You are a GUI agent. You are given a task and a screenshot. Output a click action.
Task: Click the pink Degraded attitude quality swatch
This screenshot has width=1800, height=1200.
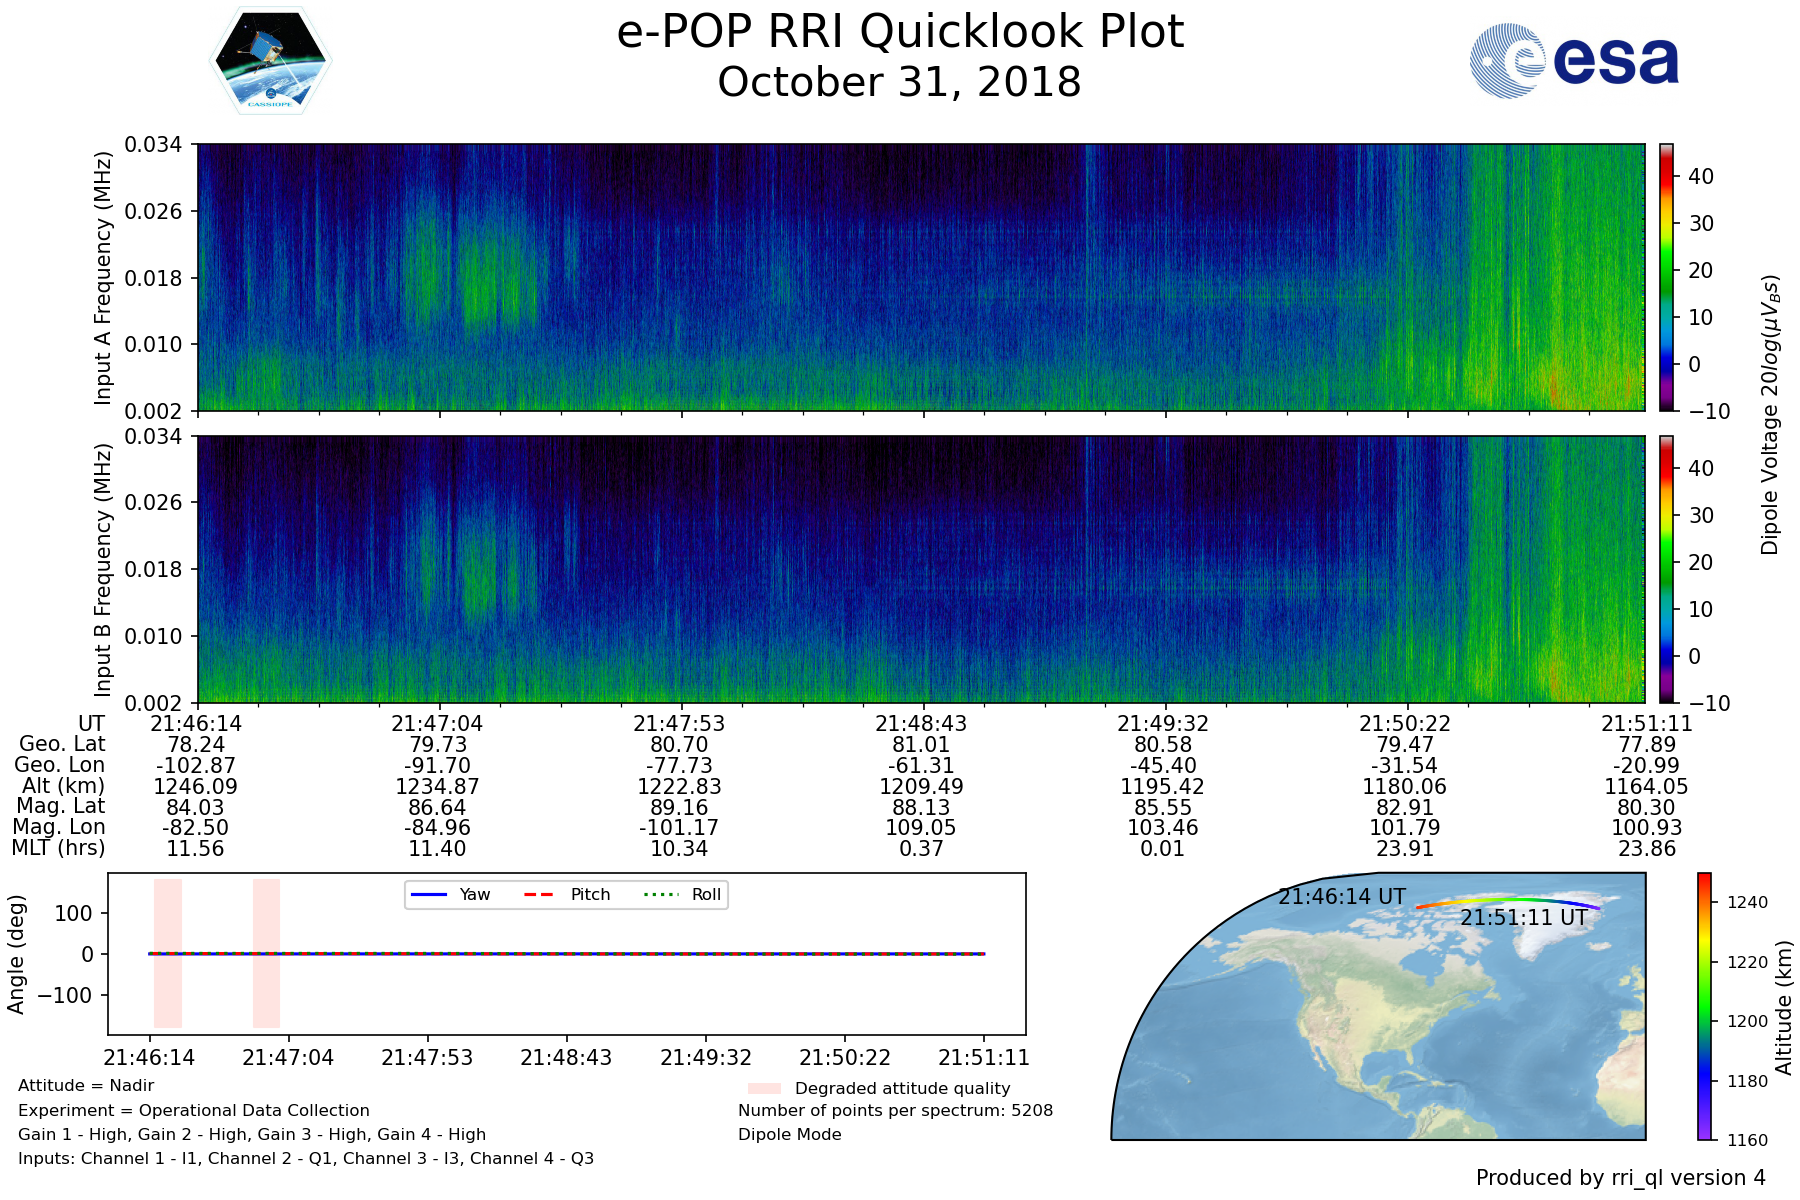click(x=764, y=1088)
